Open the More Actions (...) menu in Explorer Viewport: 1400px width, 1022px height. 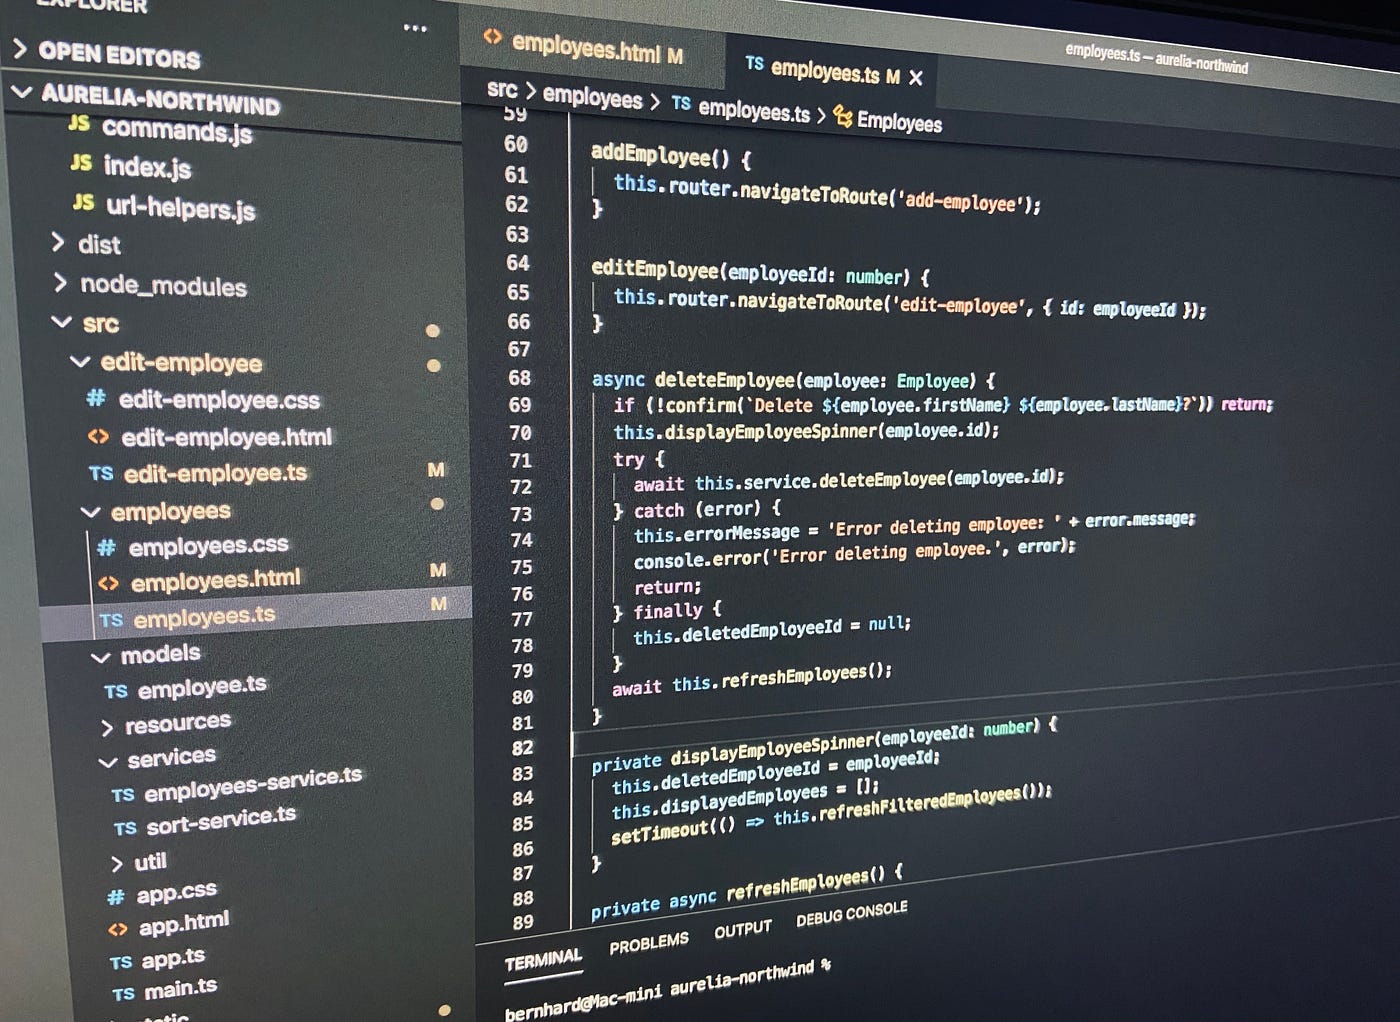click(415, 28)
